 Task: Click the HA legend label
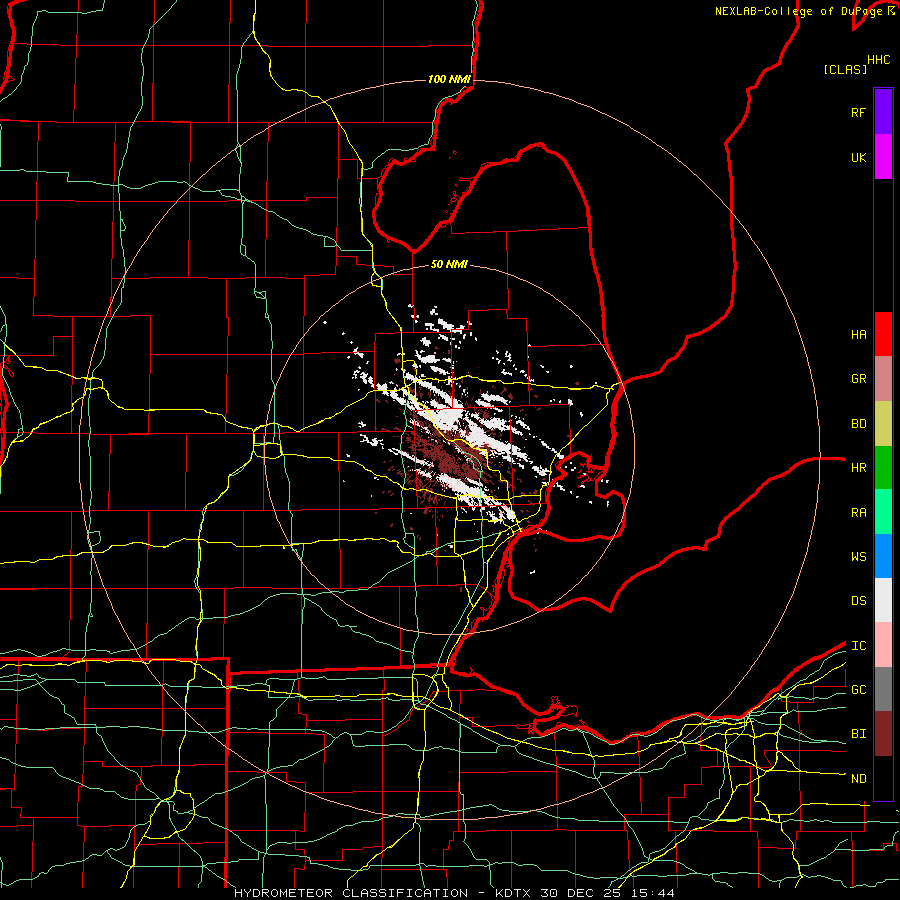pos(858,335)
